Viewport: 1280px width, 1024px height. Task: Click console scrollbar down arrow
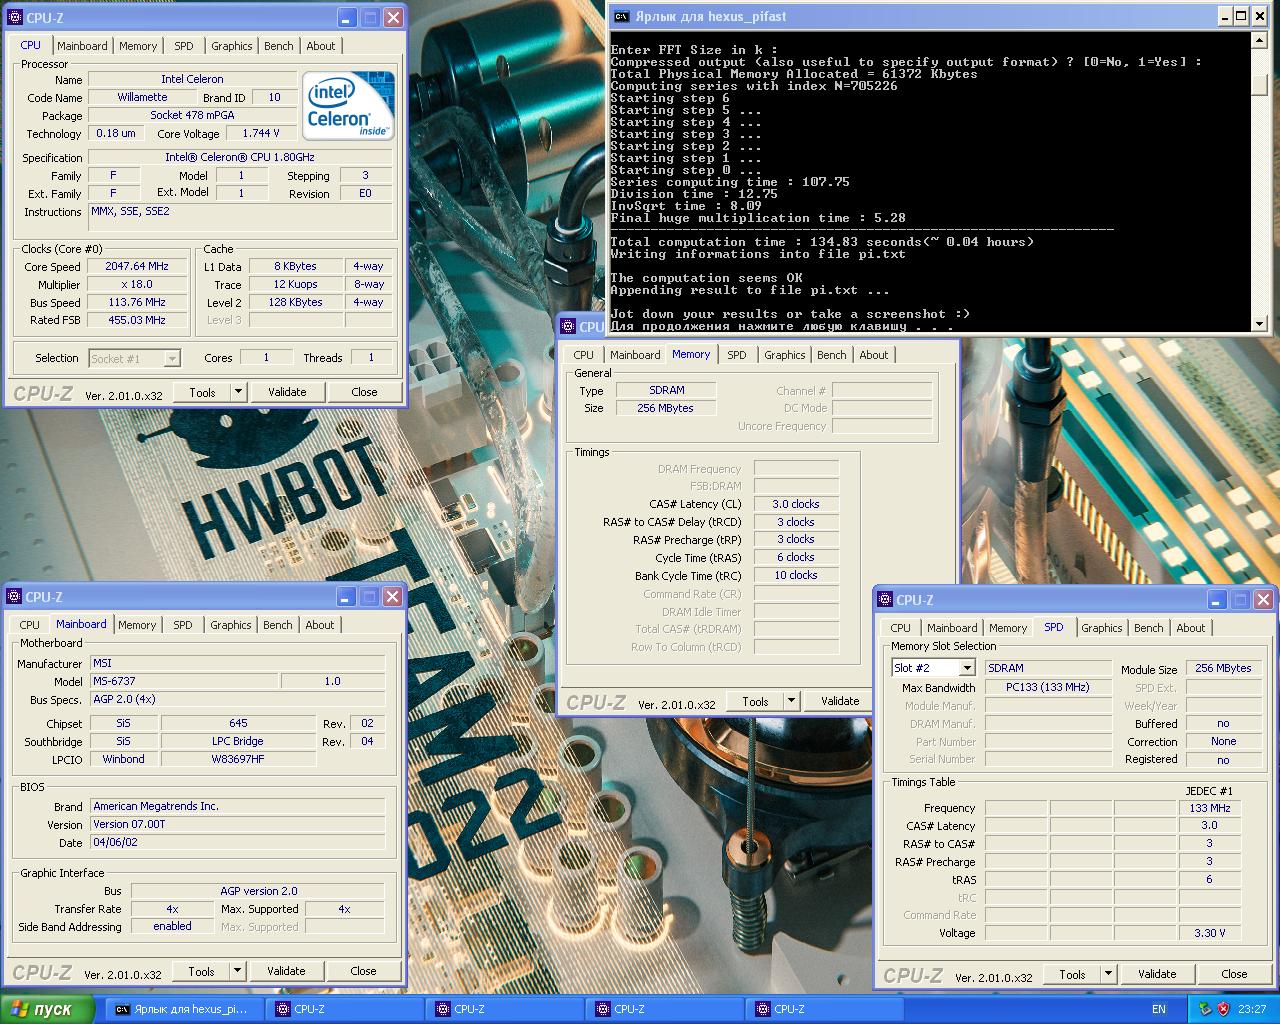pyautogui.click(x=1260, y=323)
